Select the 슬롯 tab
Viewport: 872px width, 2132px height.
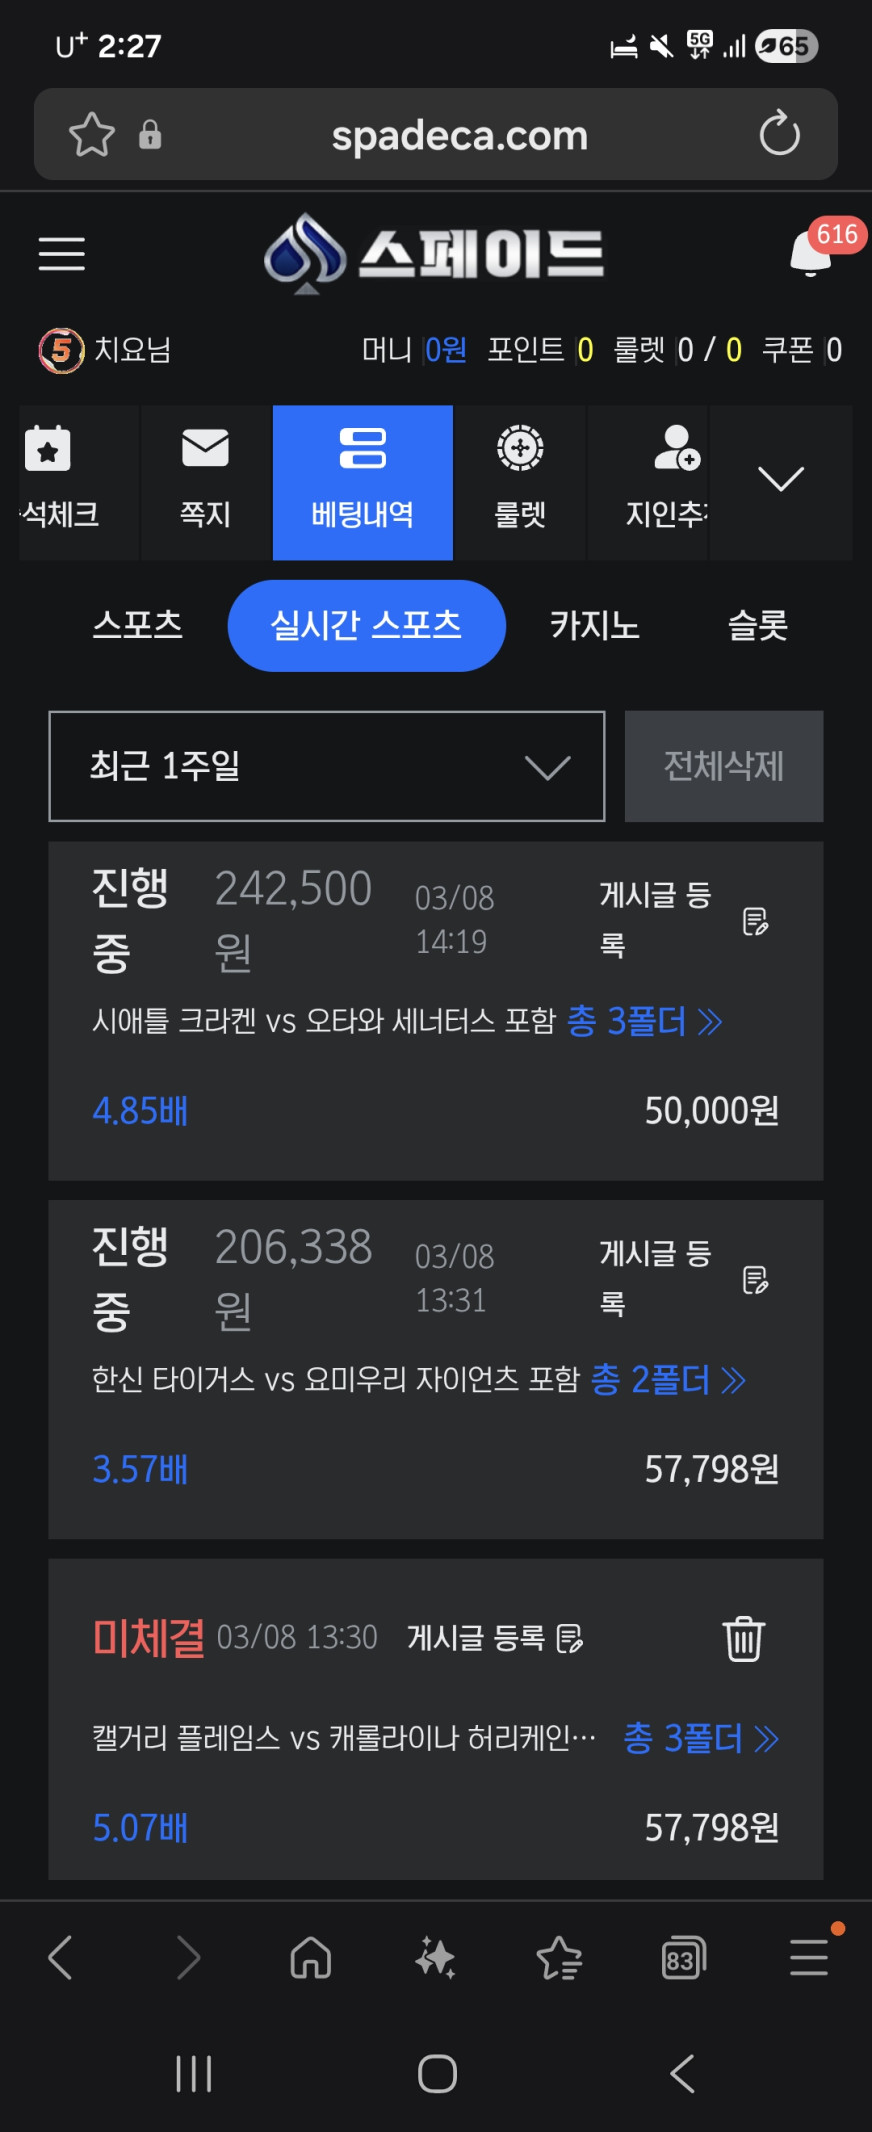(x=757, y=625)
